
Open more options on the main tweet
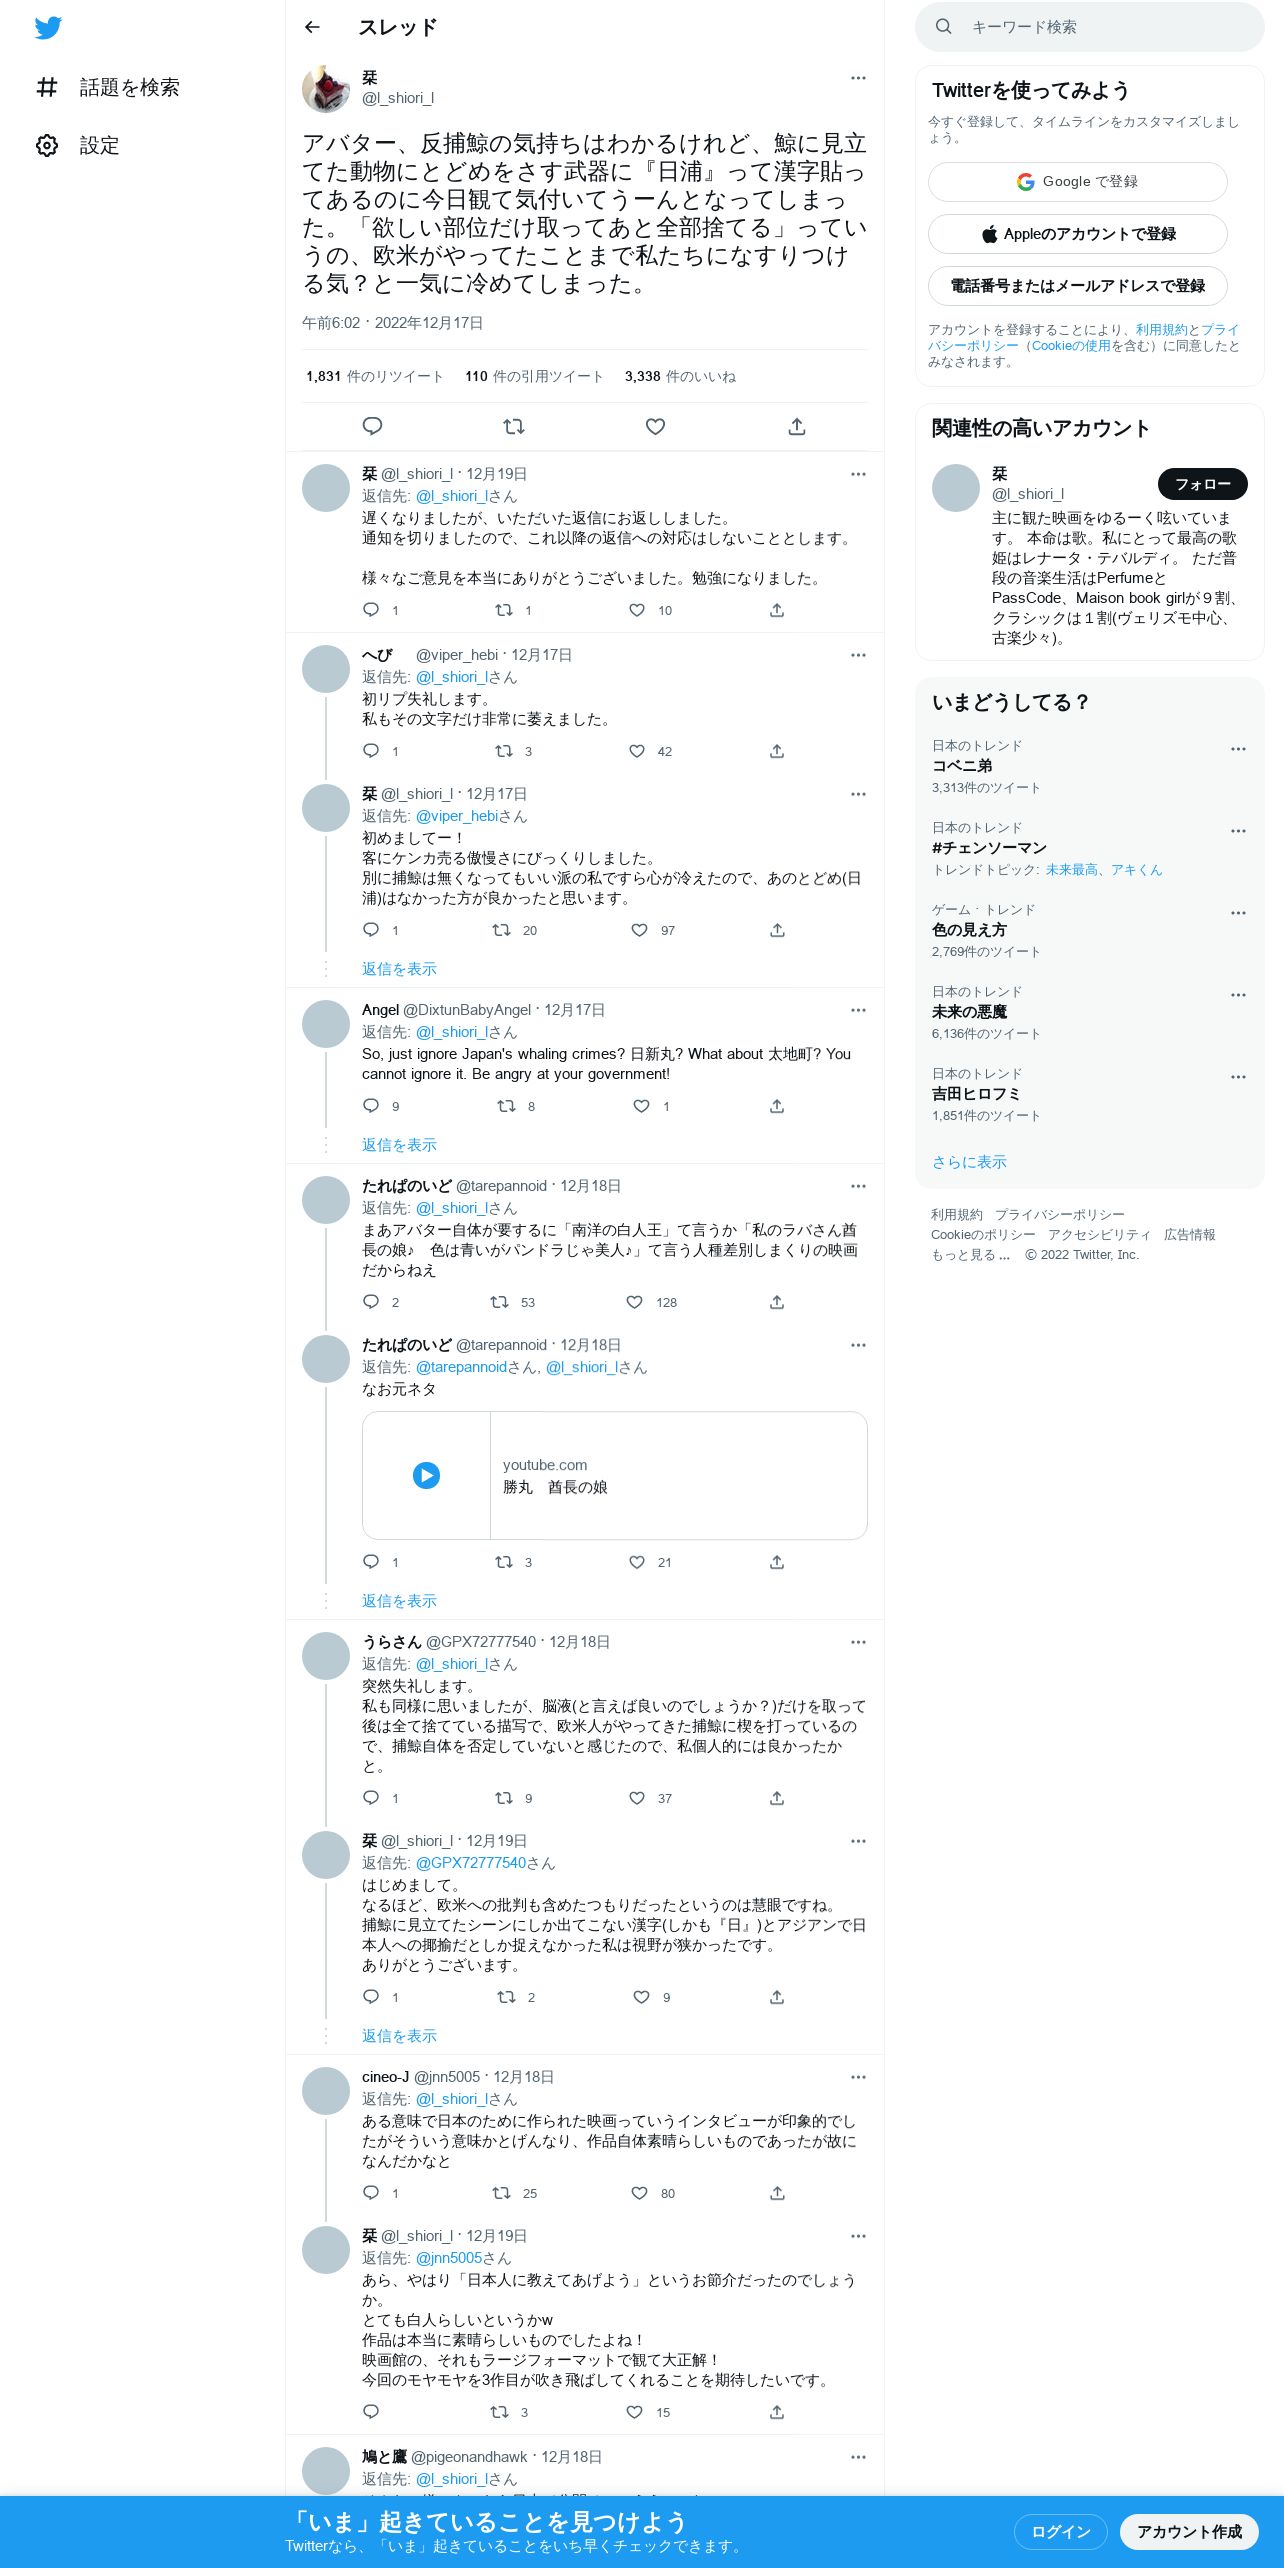[x=858, y=78]
